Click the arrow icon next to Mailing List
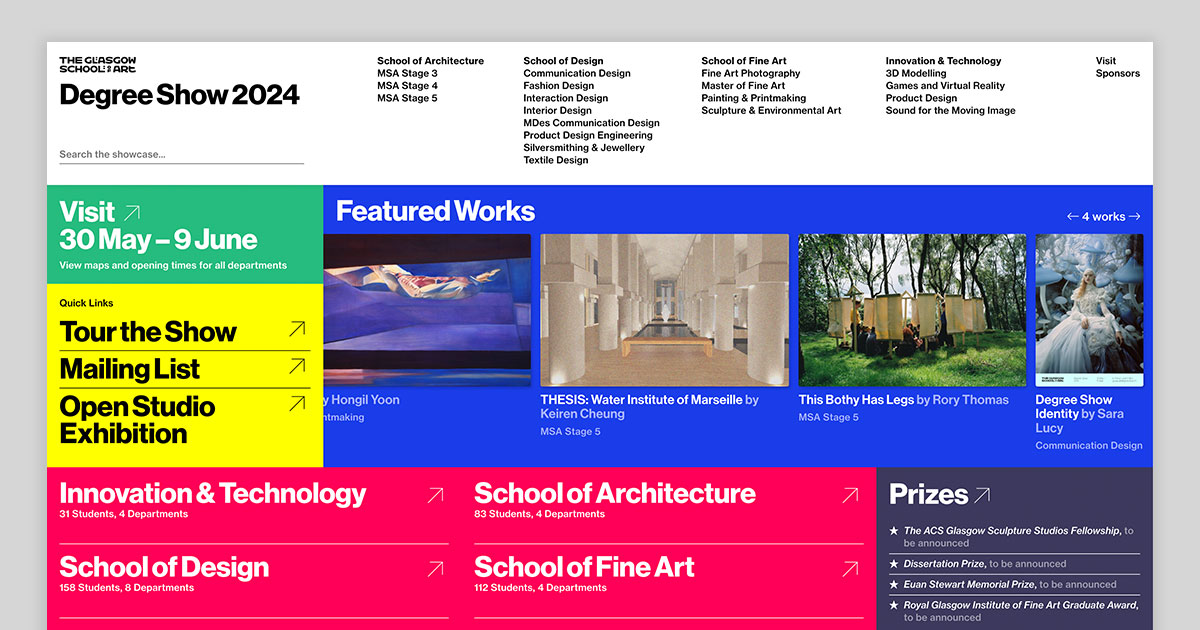The image size is (1200, 630). [x=297, y=367]
